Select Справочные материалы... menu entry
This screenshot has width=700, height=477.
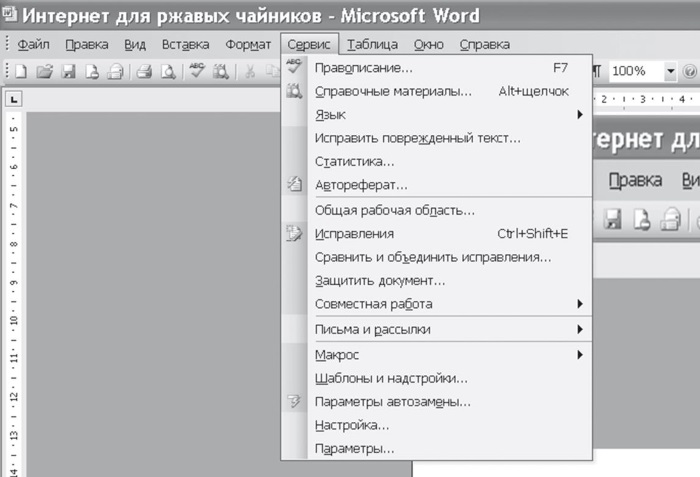(x=437, y=91)
